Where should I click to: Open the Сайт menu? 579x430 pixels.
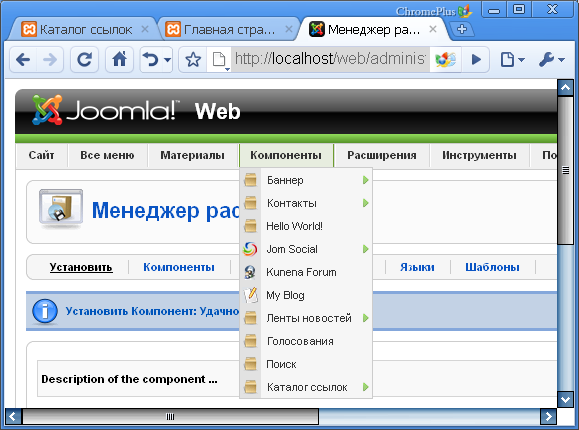pyautogui.click(x=41, y=155)
